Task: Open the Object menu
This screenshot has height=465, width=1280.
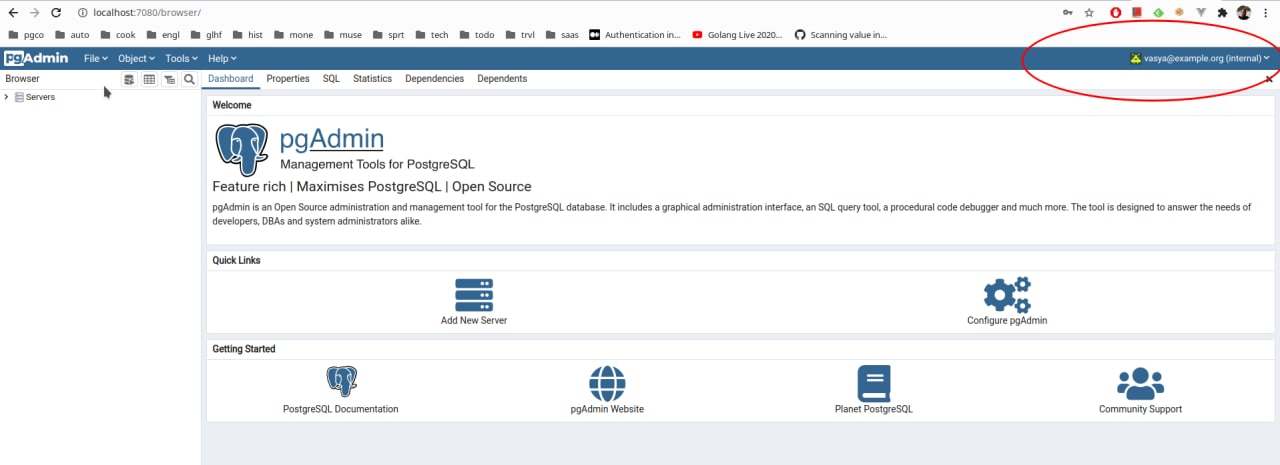Action: (x=136, y=59)
